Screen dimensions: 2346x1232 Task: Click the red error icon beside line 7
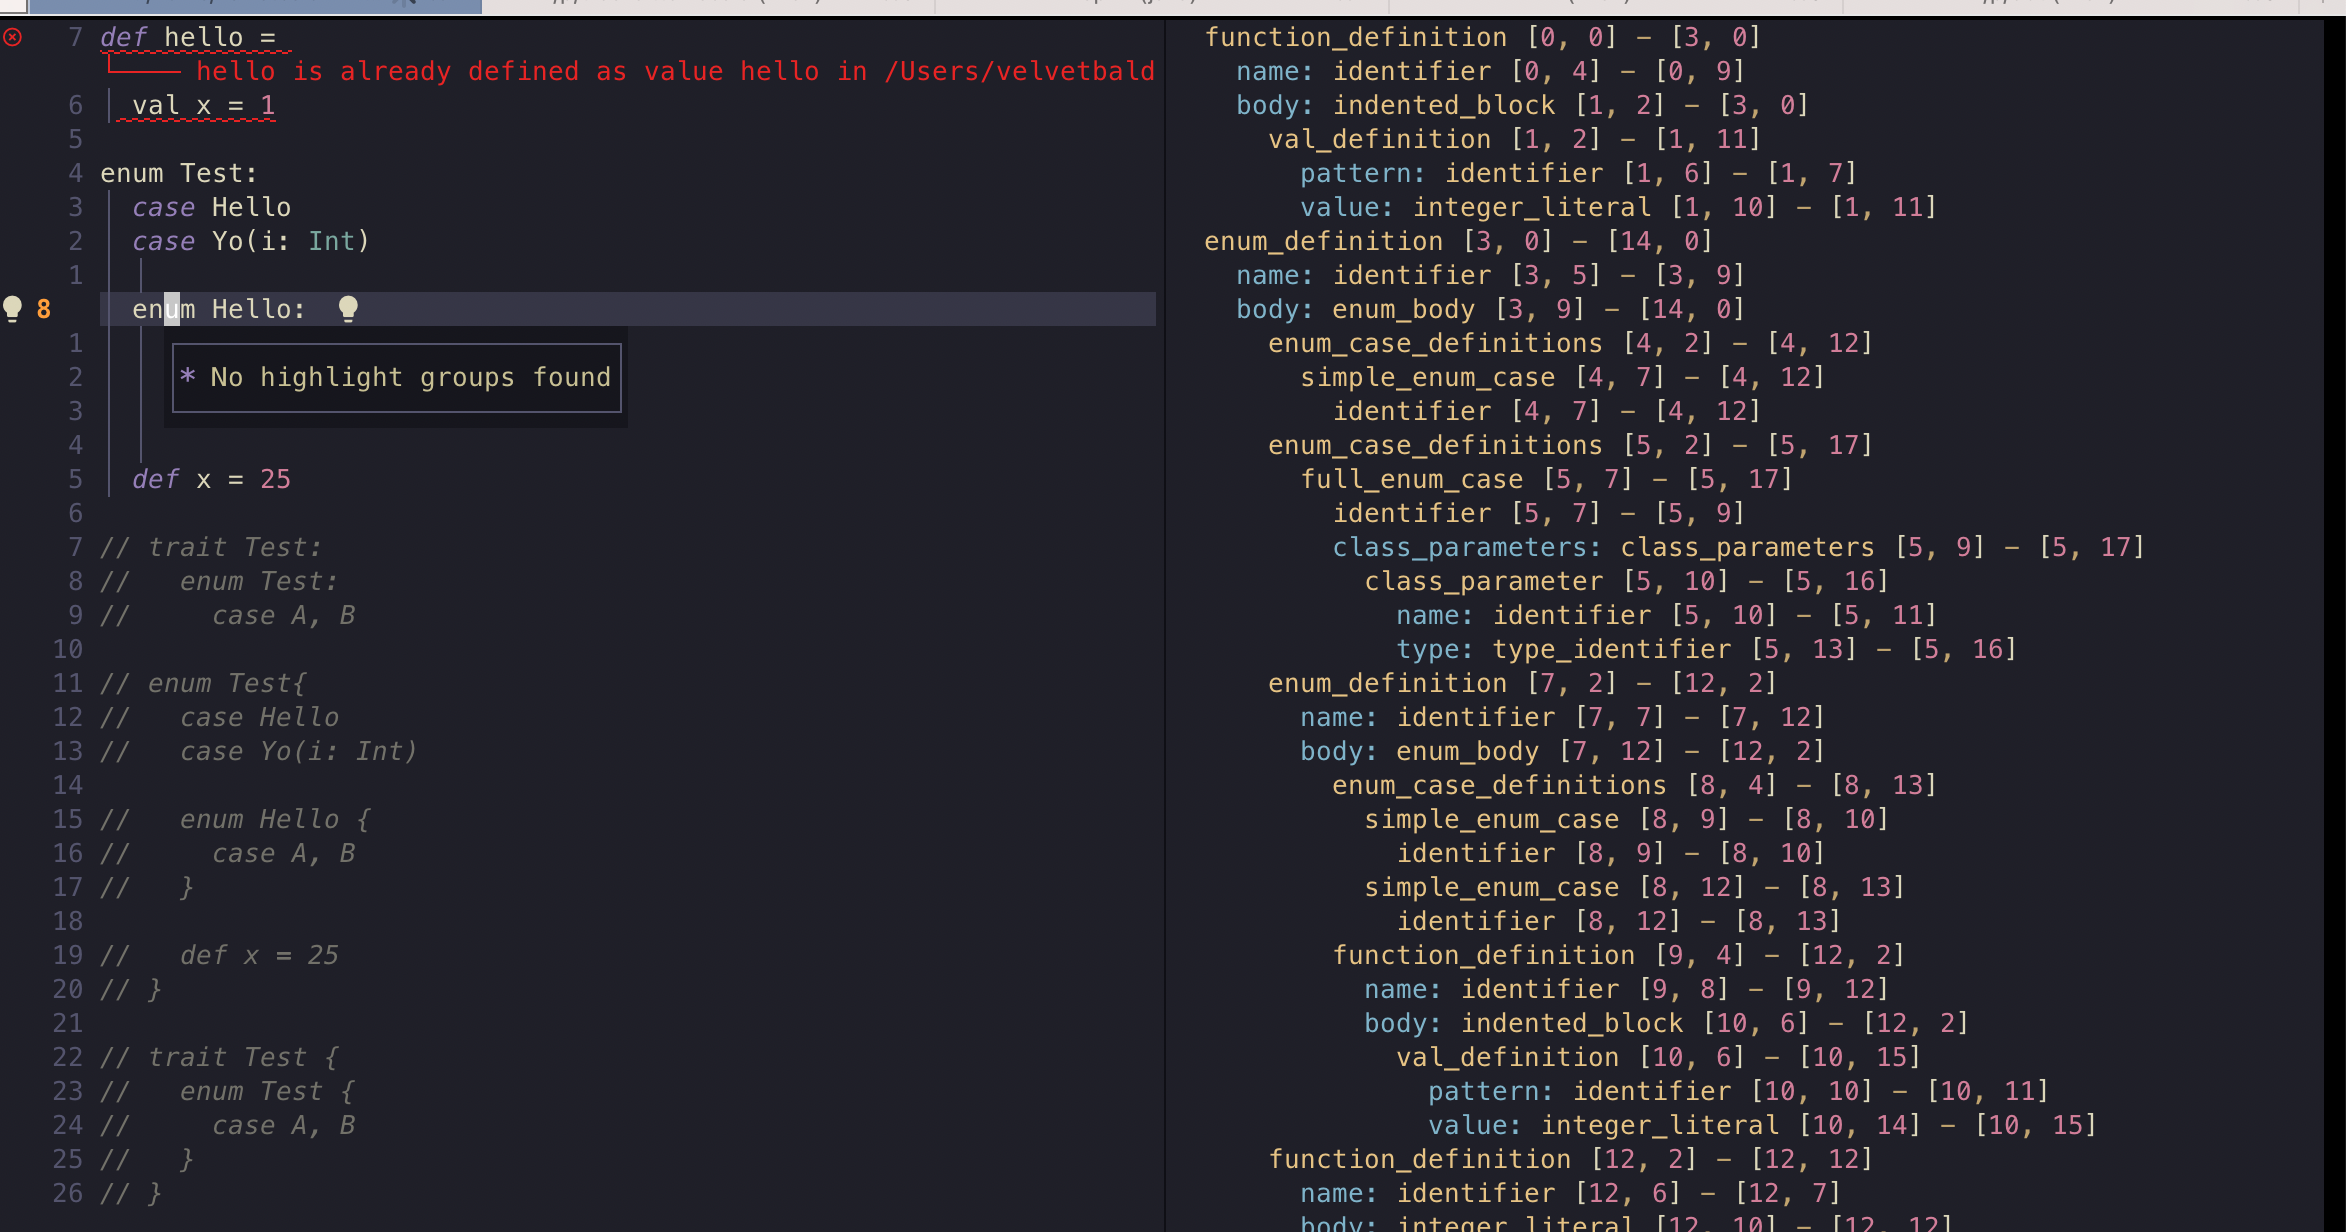pos(13,38)
